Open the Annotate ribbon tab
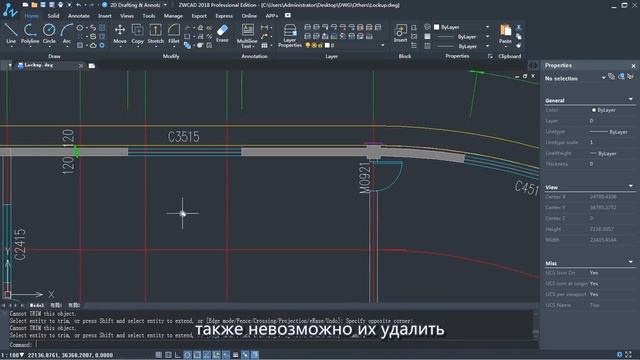This screenshot has width=640, height=360. [x=79, y=16]
